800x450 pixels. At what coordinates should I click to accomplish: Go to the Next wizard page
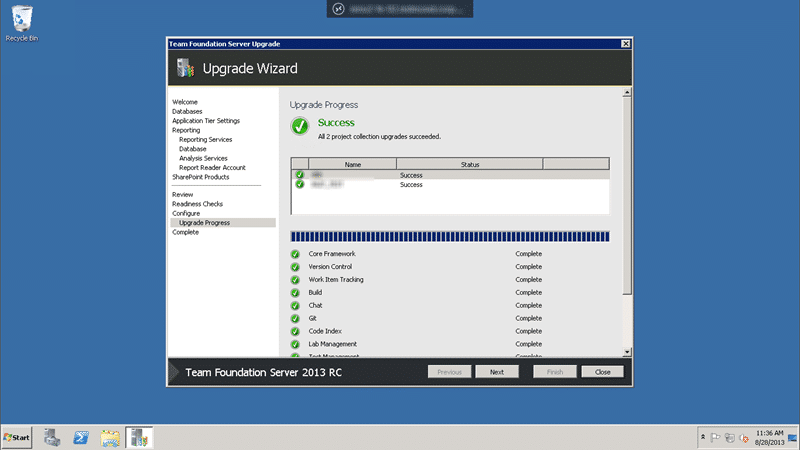click(497, 372)
